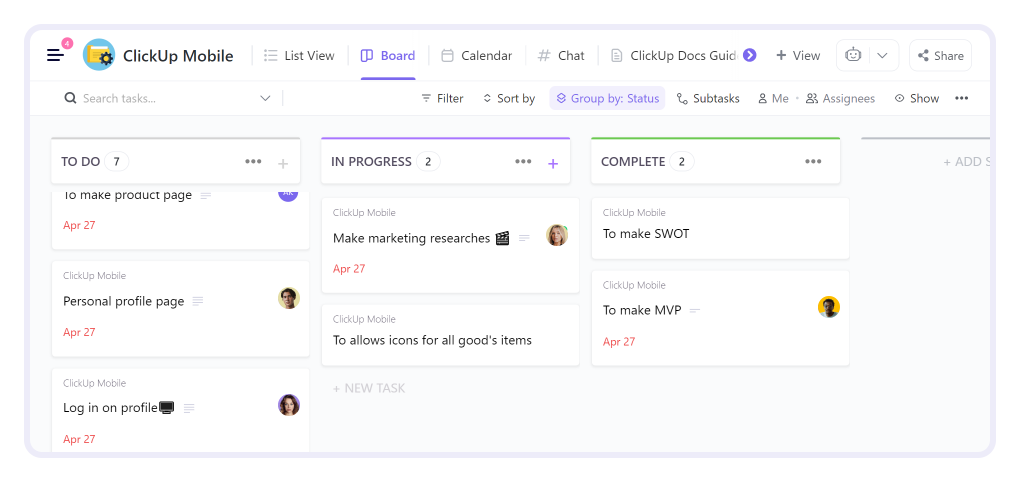Click the purple arrow to show more views

coord(749,55)
